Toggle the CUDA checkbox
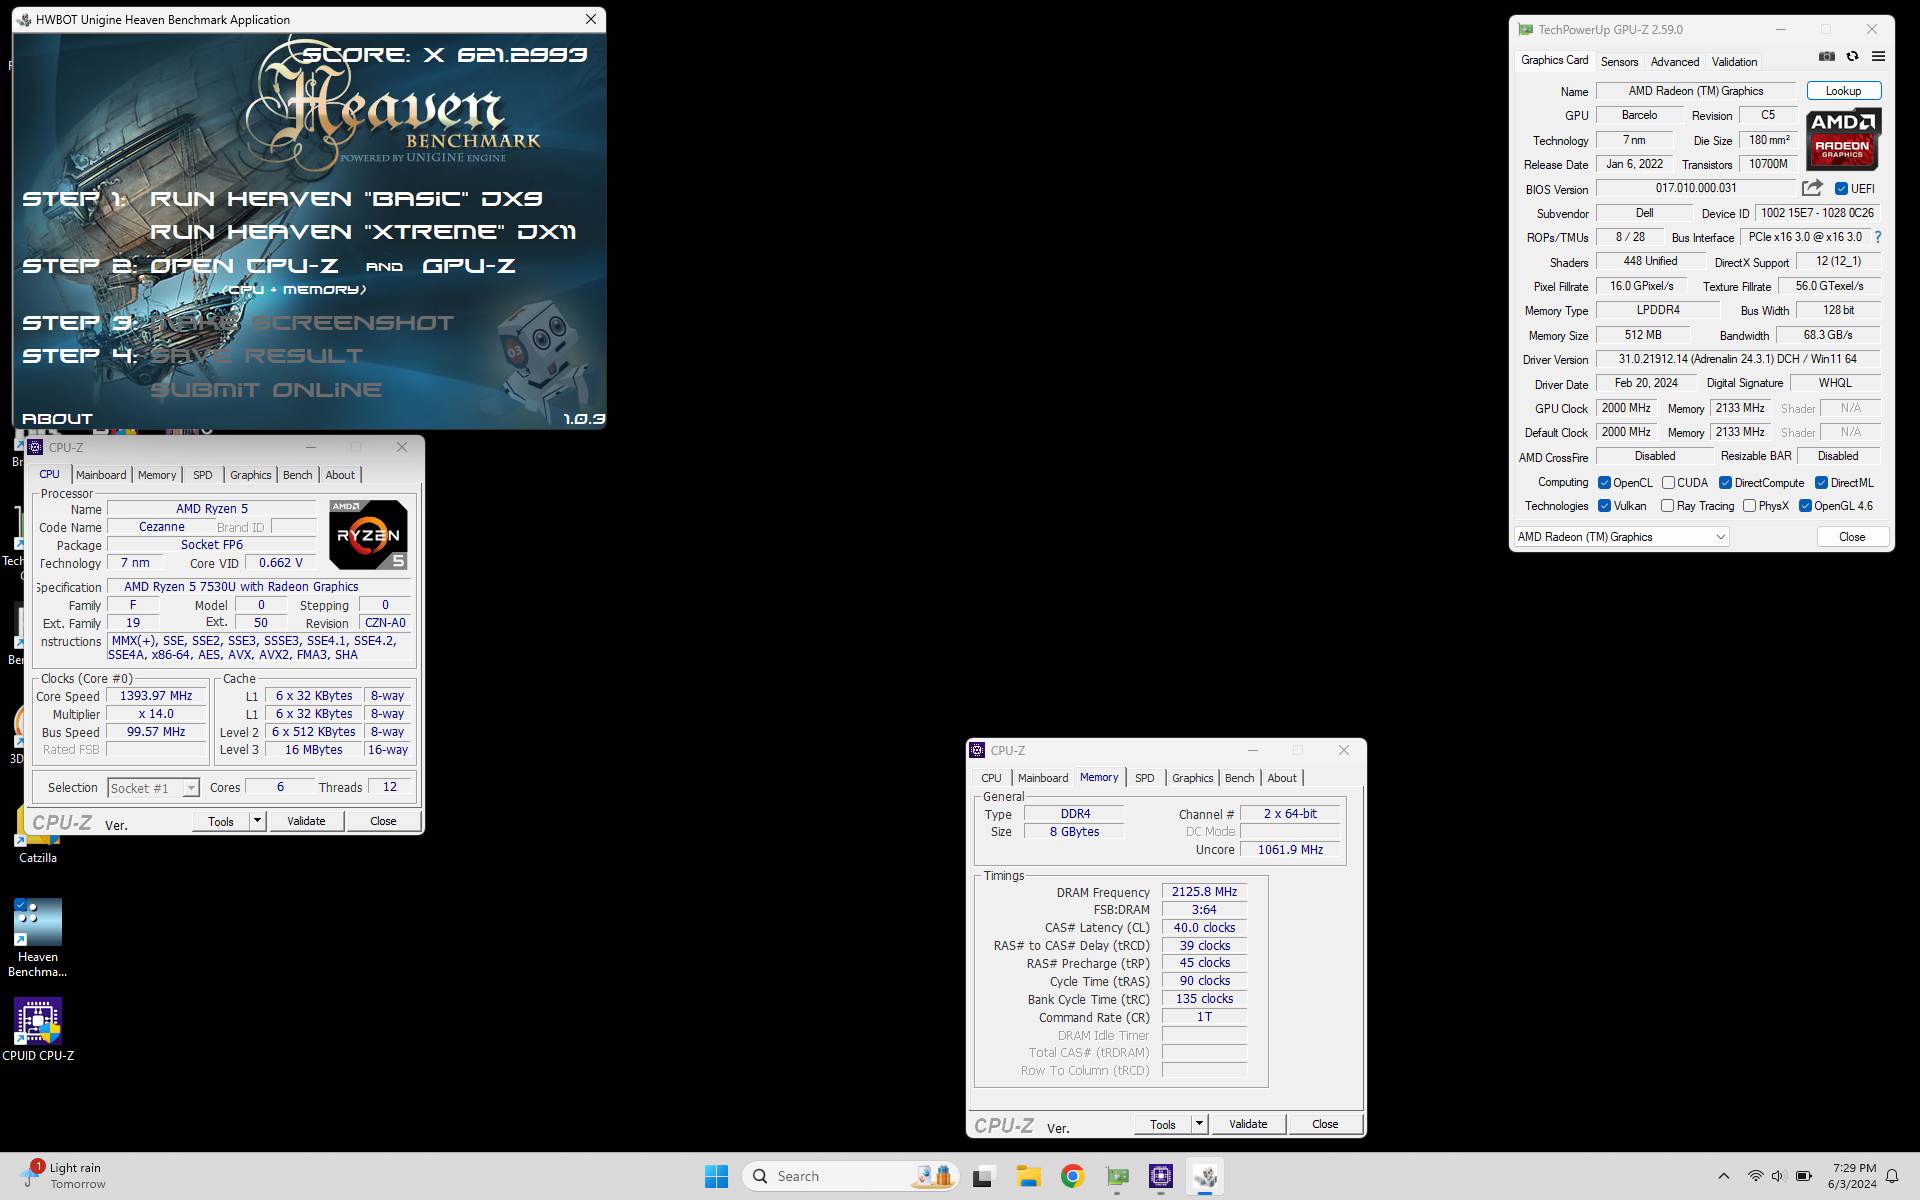This screenshot has width=1920, height=1200. [x=1668, y=482]
